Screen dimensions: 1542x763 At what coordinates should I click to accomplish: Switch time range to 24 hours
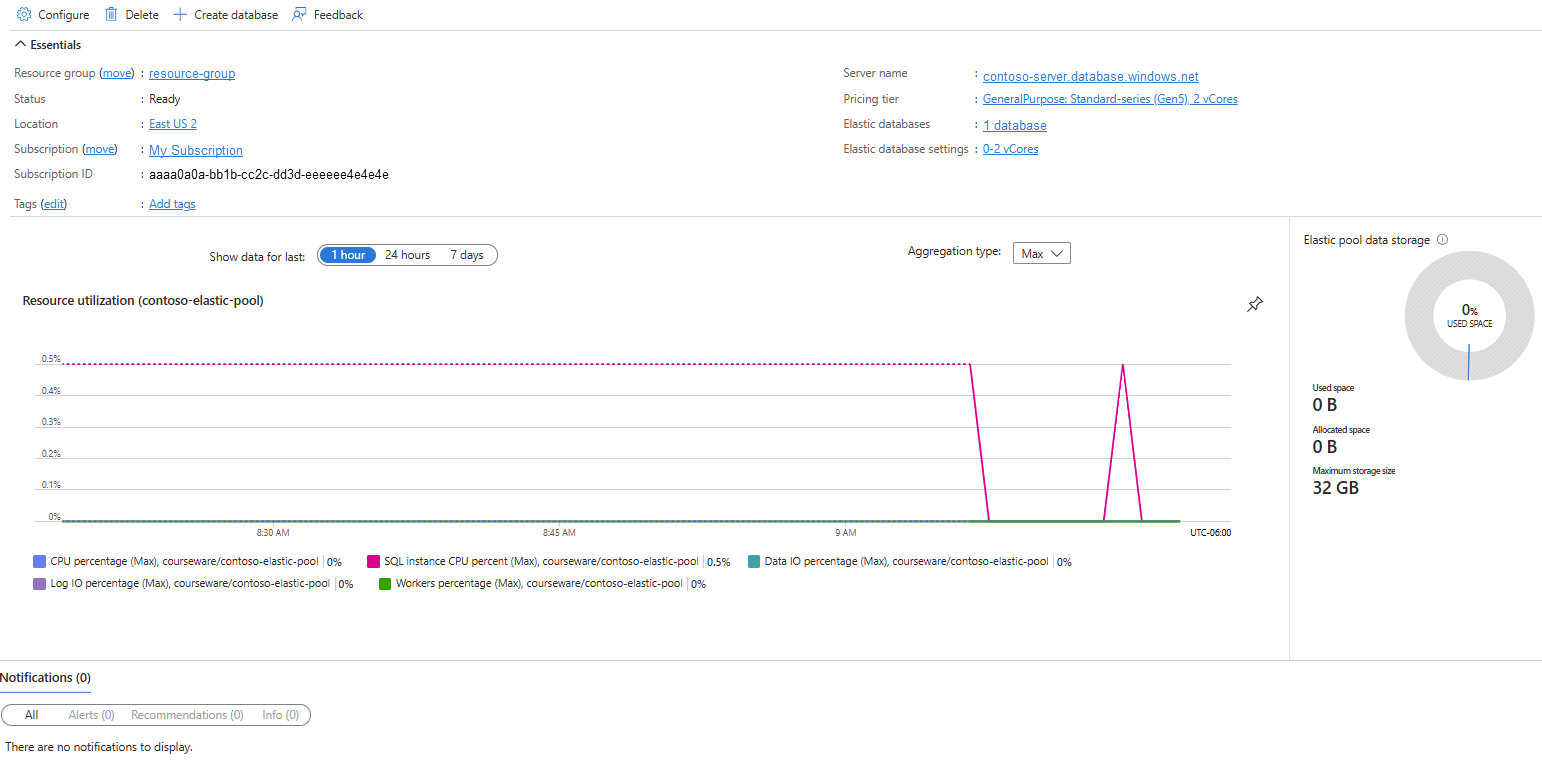tap(407, 255)
